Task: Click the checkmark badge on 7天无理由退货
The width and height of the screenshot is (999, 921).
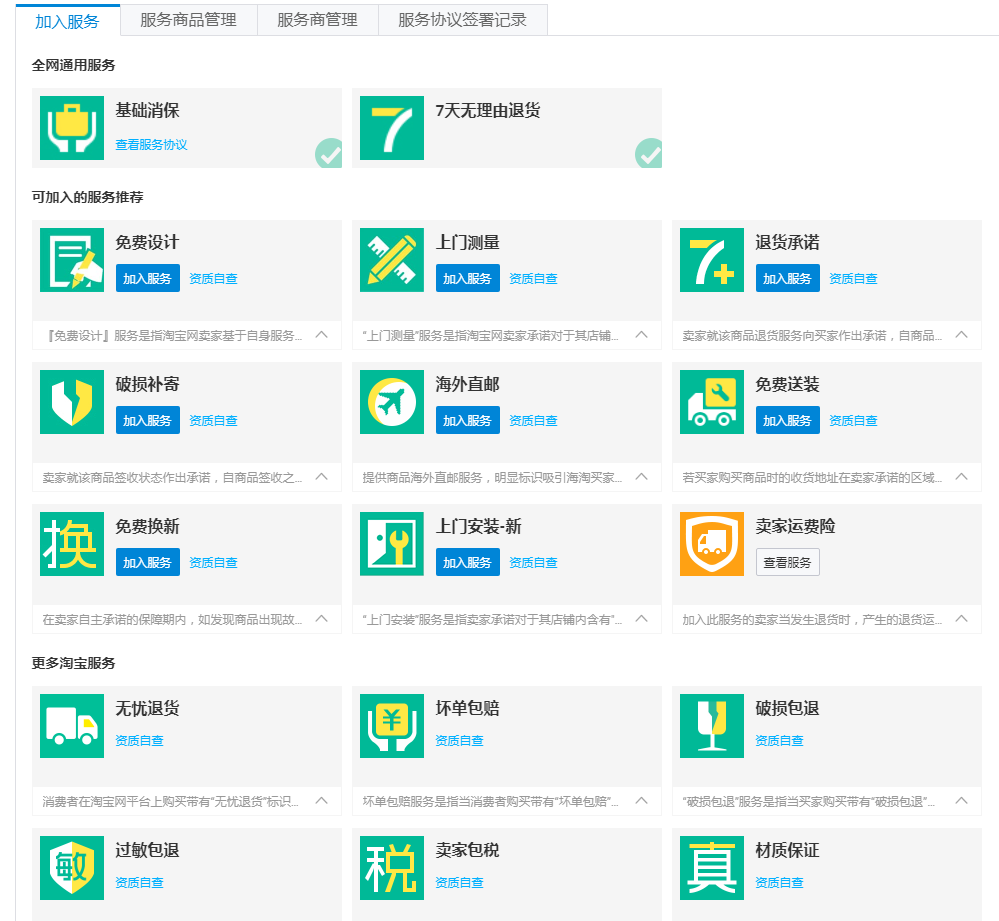Action: (649, 154)
